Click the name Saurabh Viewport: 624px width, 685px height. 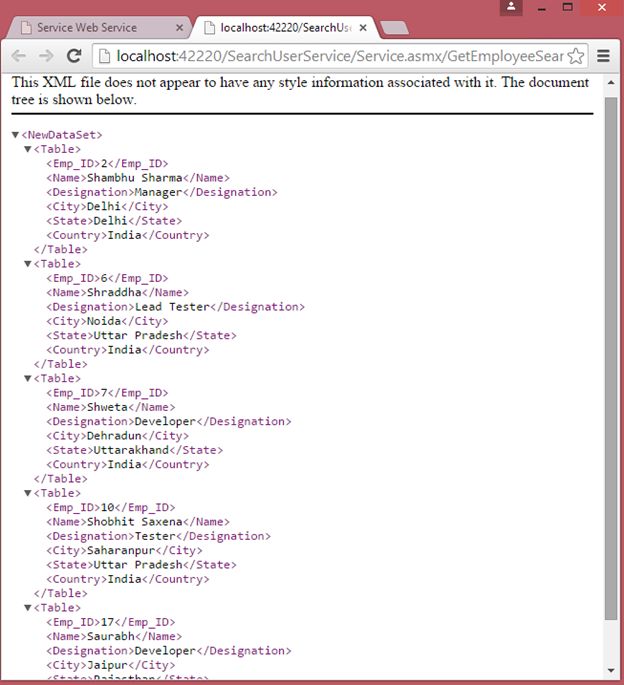pyautogui.click(x=111, y=637)
